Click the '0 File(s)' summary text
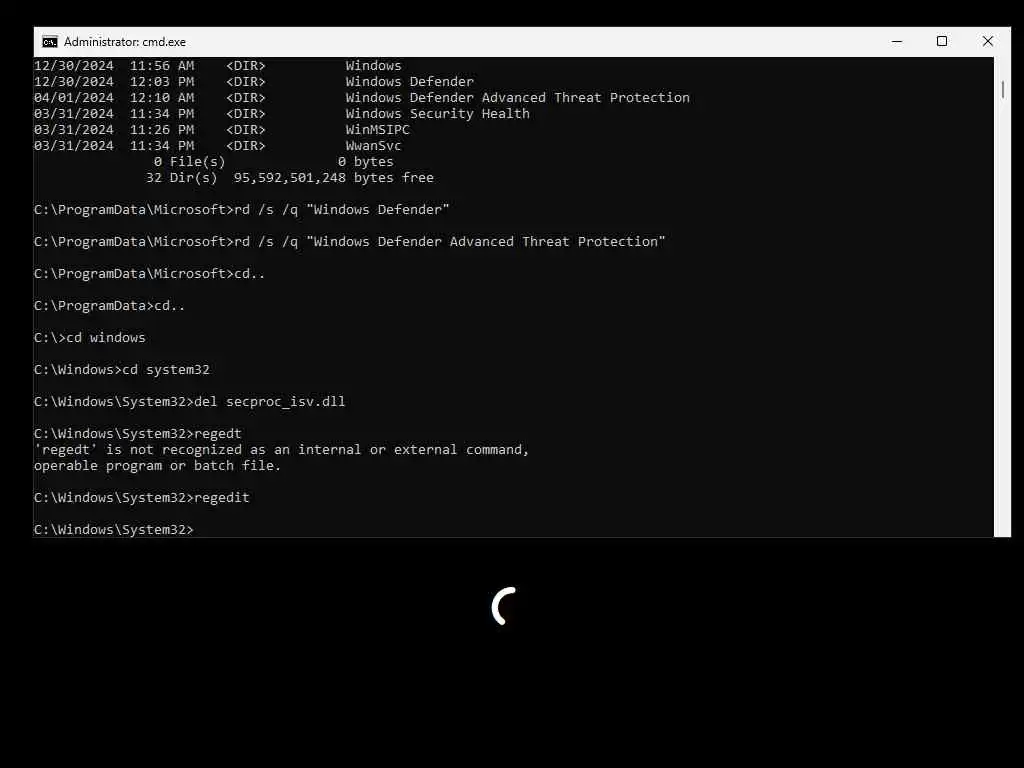The image size is (1024, 768). click(189, 161)
